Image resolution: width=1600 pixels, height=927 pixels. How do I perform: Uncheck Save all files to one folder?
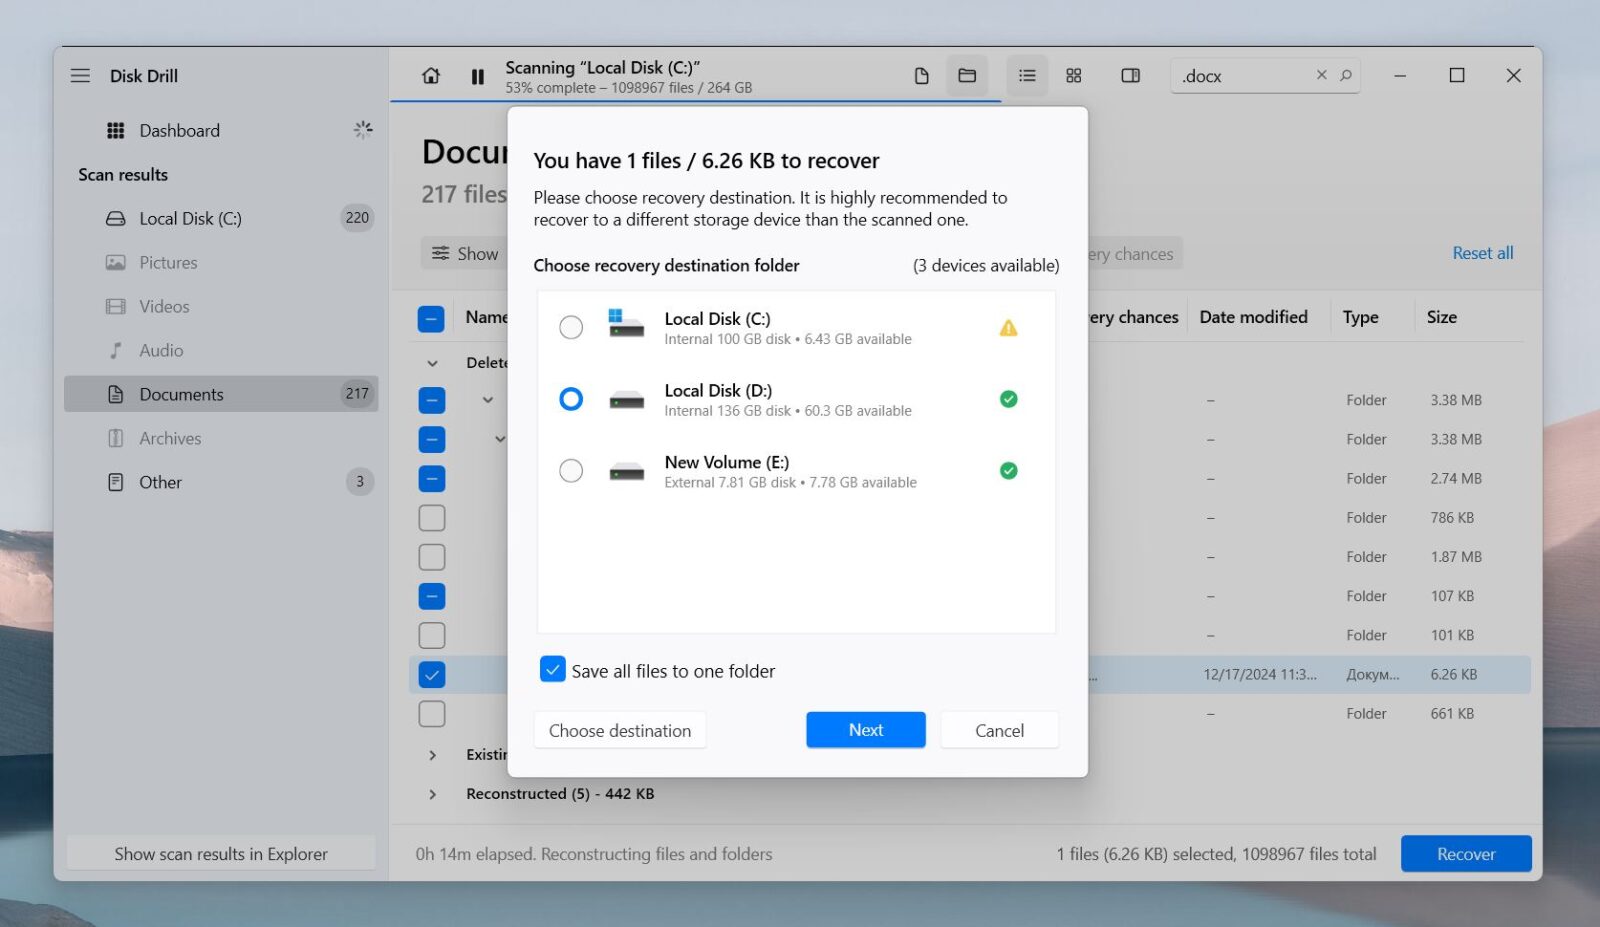click(x=553, y=670)
